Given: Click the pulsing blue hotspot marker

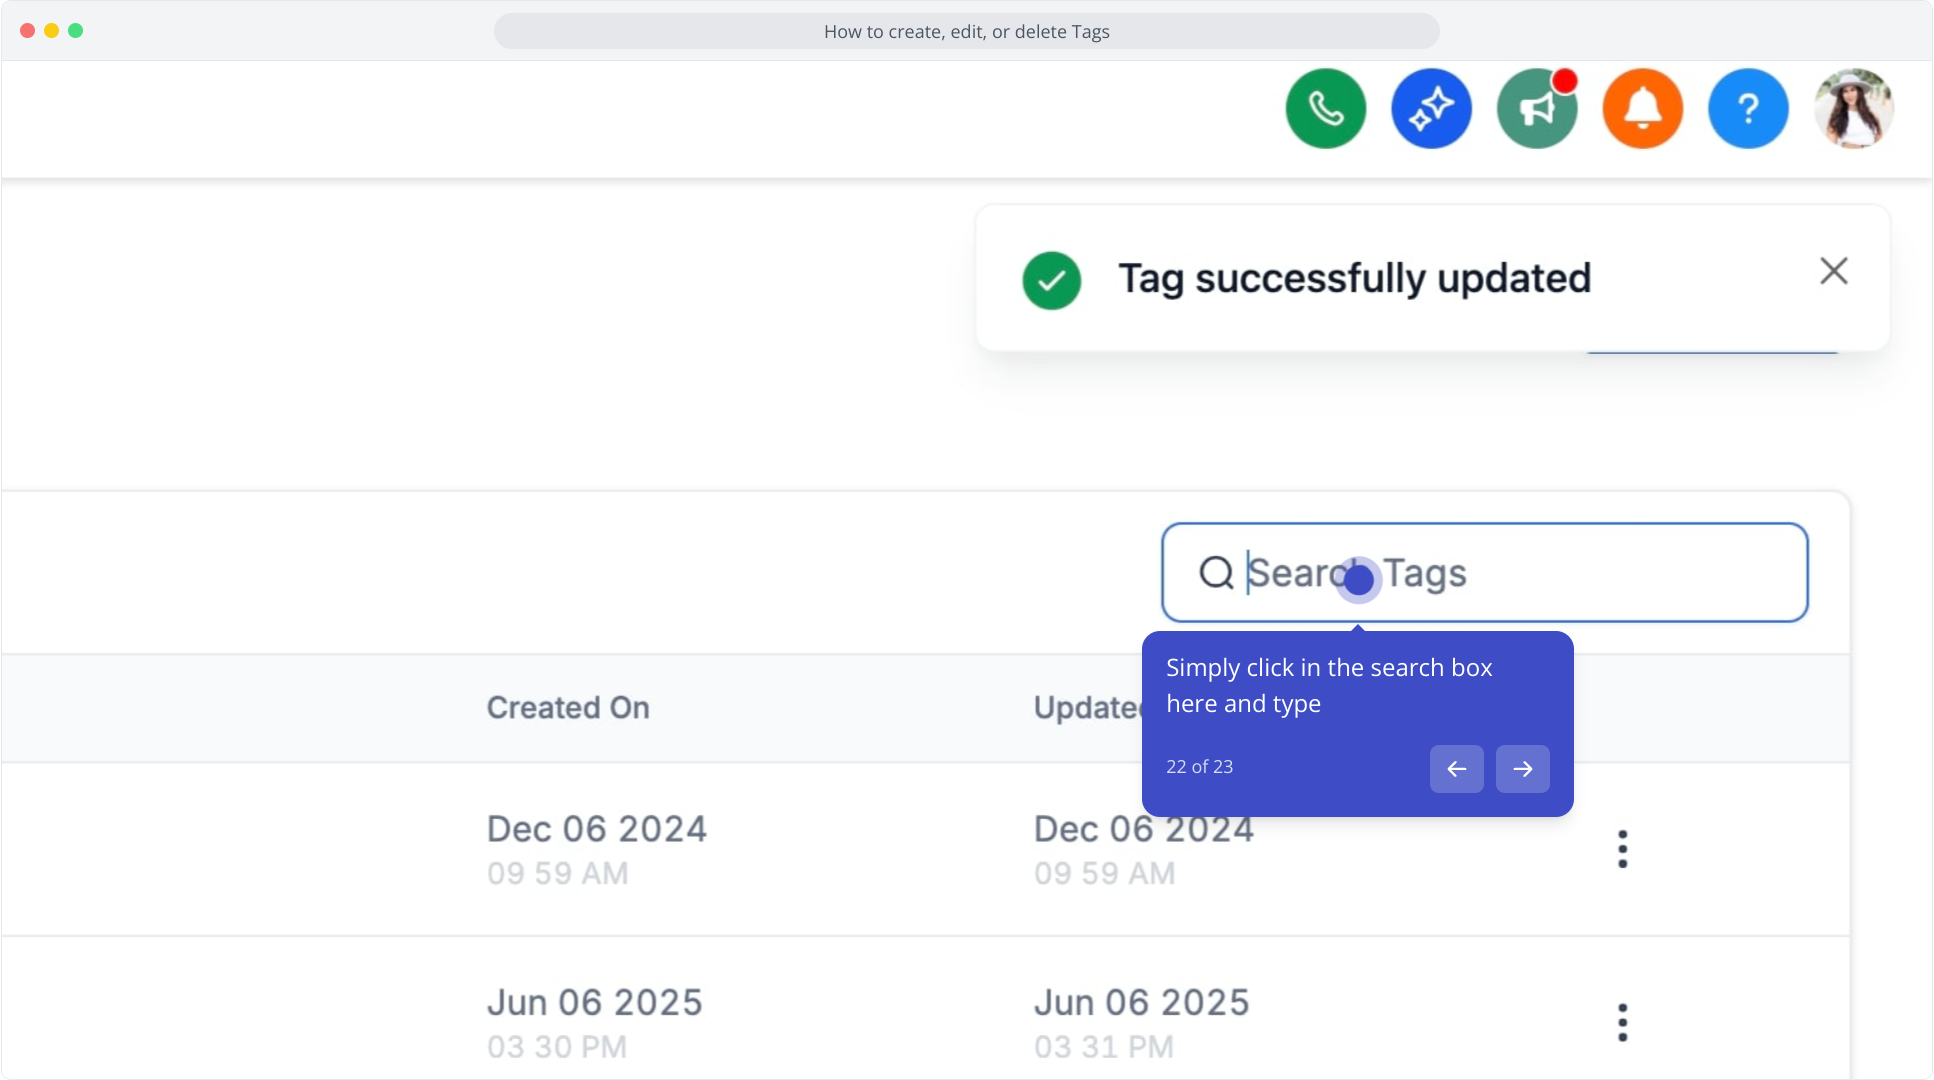Looking at the screenshot, I should point(1358,579).
